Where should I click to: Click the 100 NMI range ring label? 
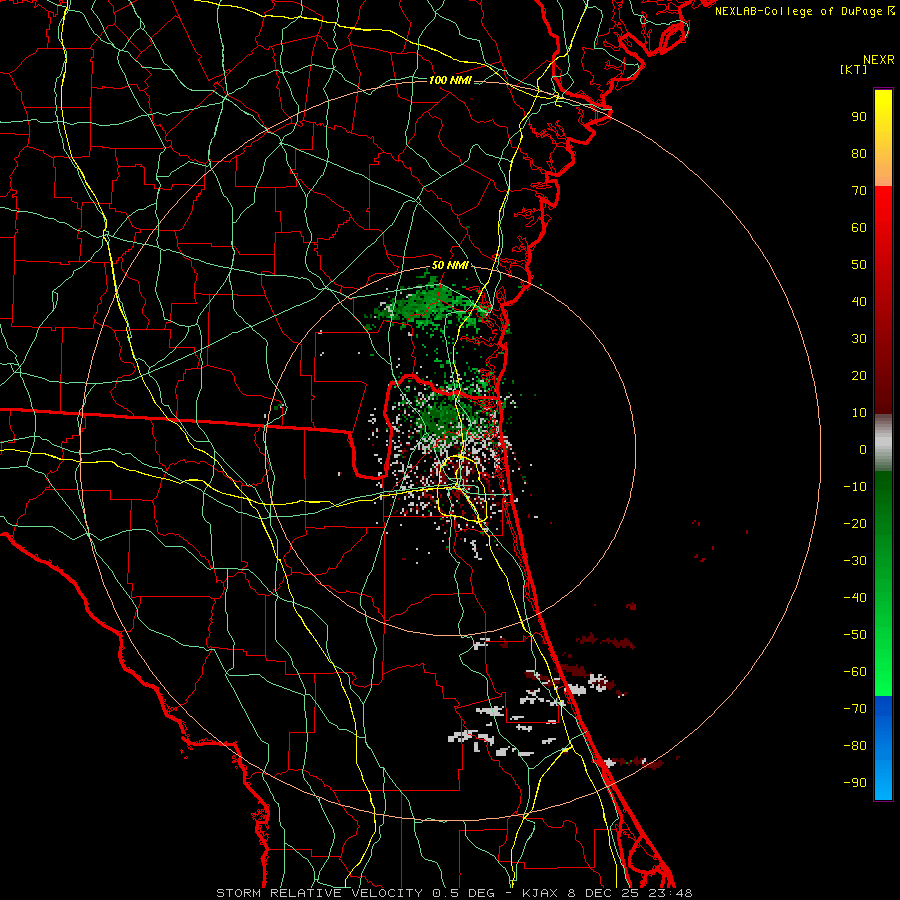point(450,80)
